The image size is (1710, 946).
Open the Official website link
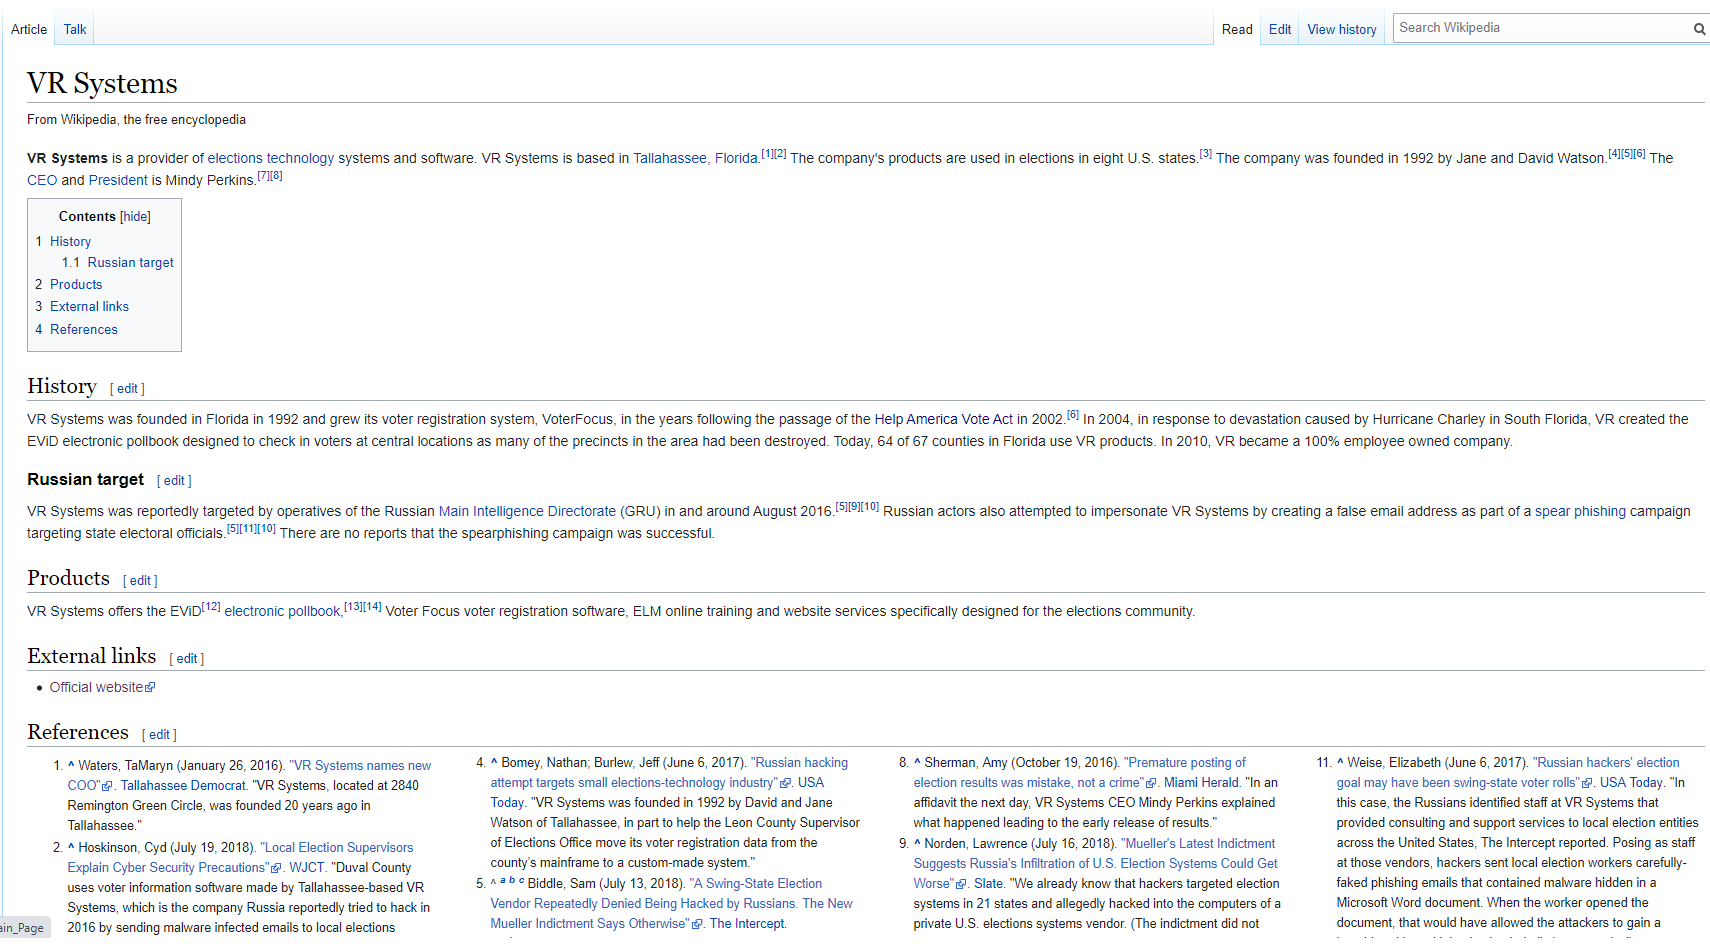96,687
